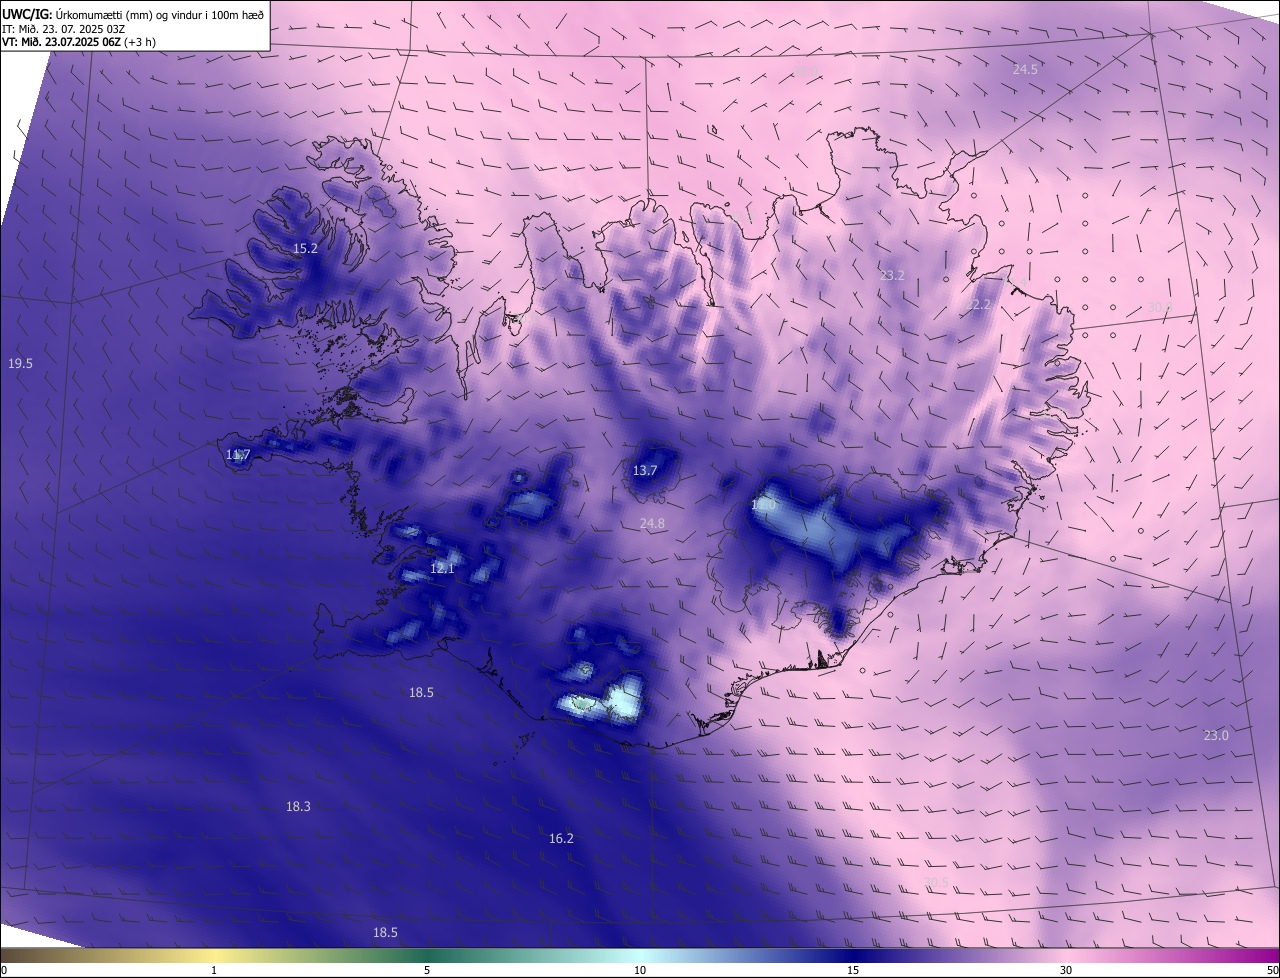Click the 23.0 value label
The width and height of the screenshot is (1280, 978).
pyautogui.click(x=1215, y=736)
